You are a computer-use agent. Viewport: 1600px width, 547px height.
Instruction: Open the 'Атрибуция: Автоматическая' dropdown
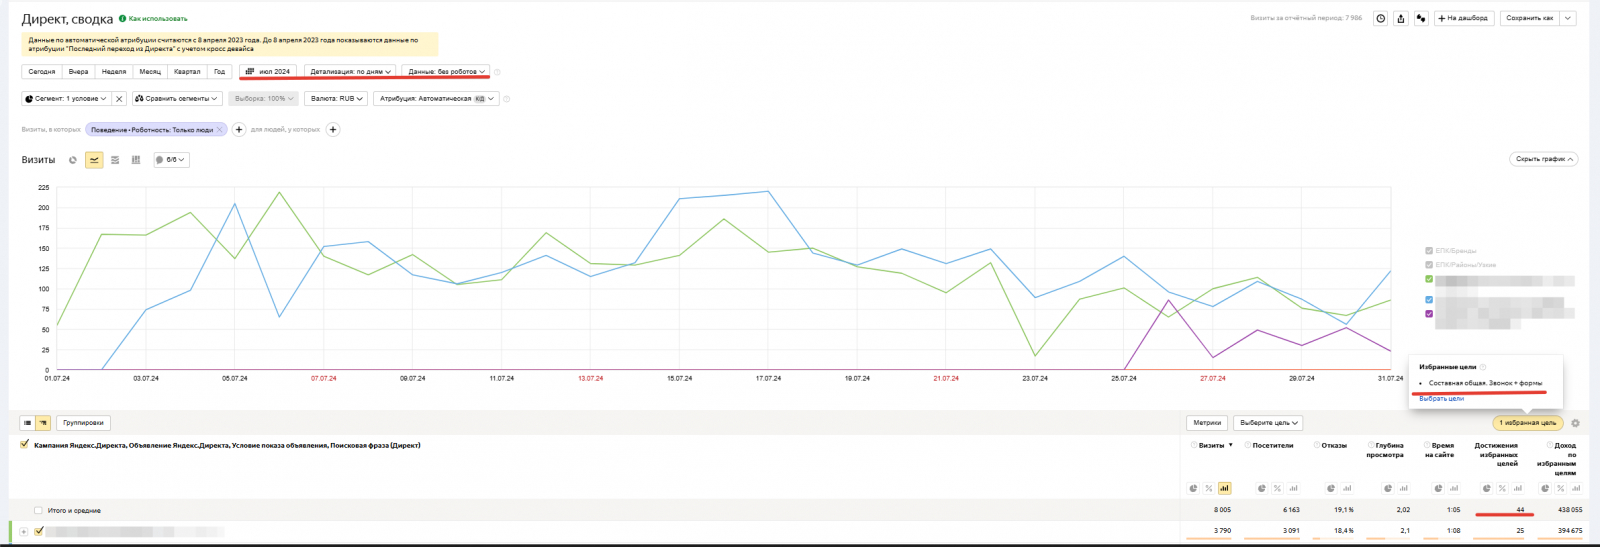point(436,99)
